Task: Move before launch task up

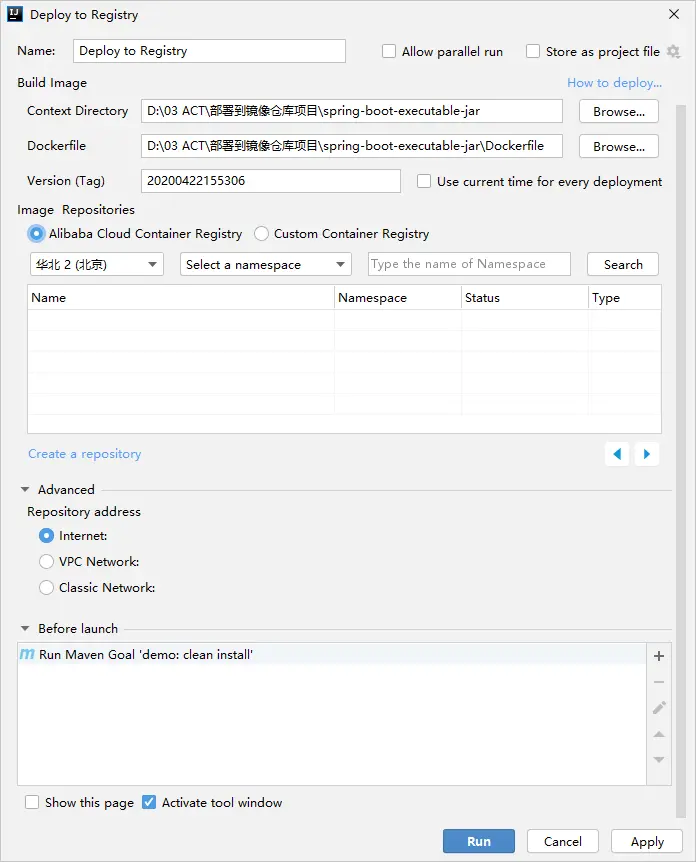Action: (659, 734)
